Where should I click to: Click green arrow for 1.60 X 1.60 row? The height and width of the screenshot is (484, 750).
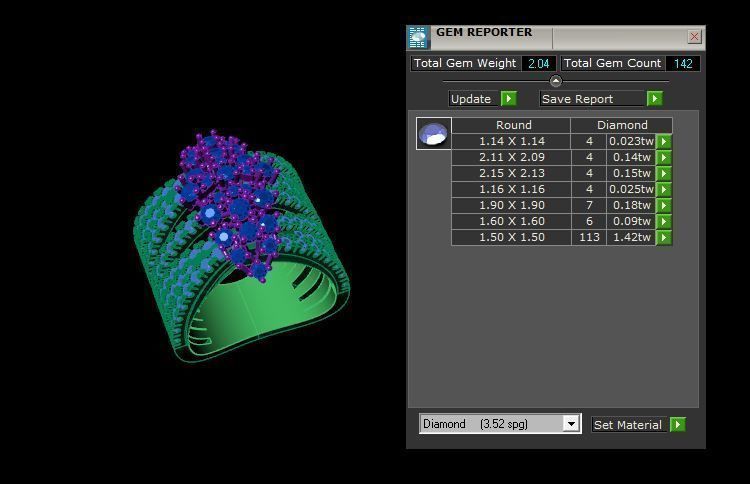pos(664,221)
